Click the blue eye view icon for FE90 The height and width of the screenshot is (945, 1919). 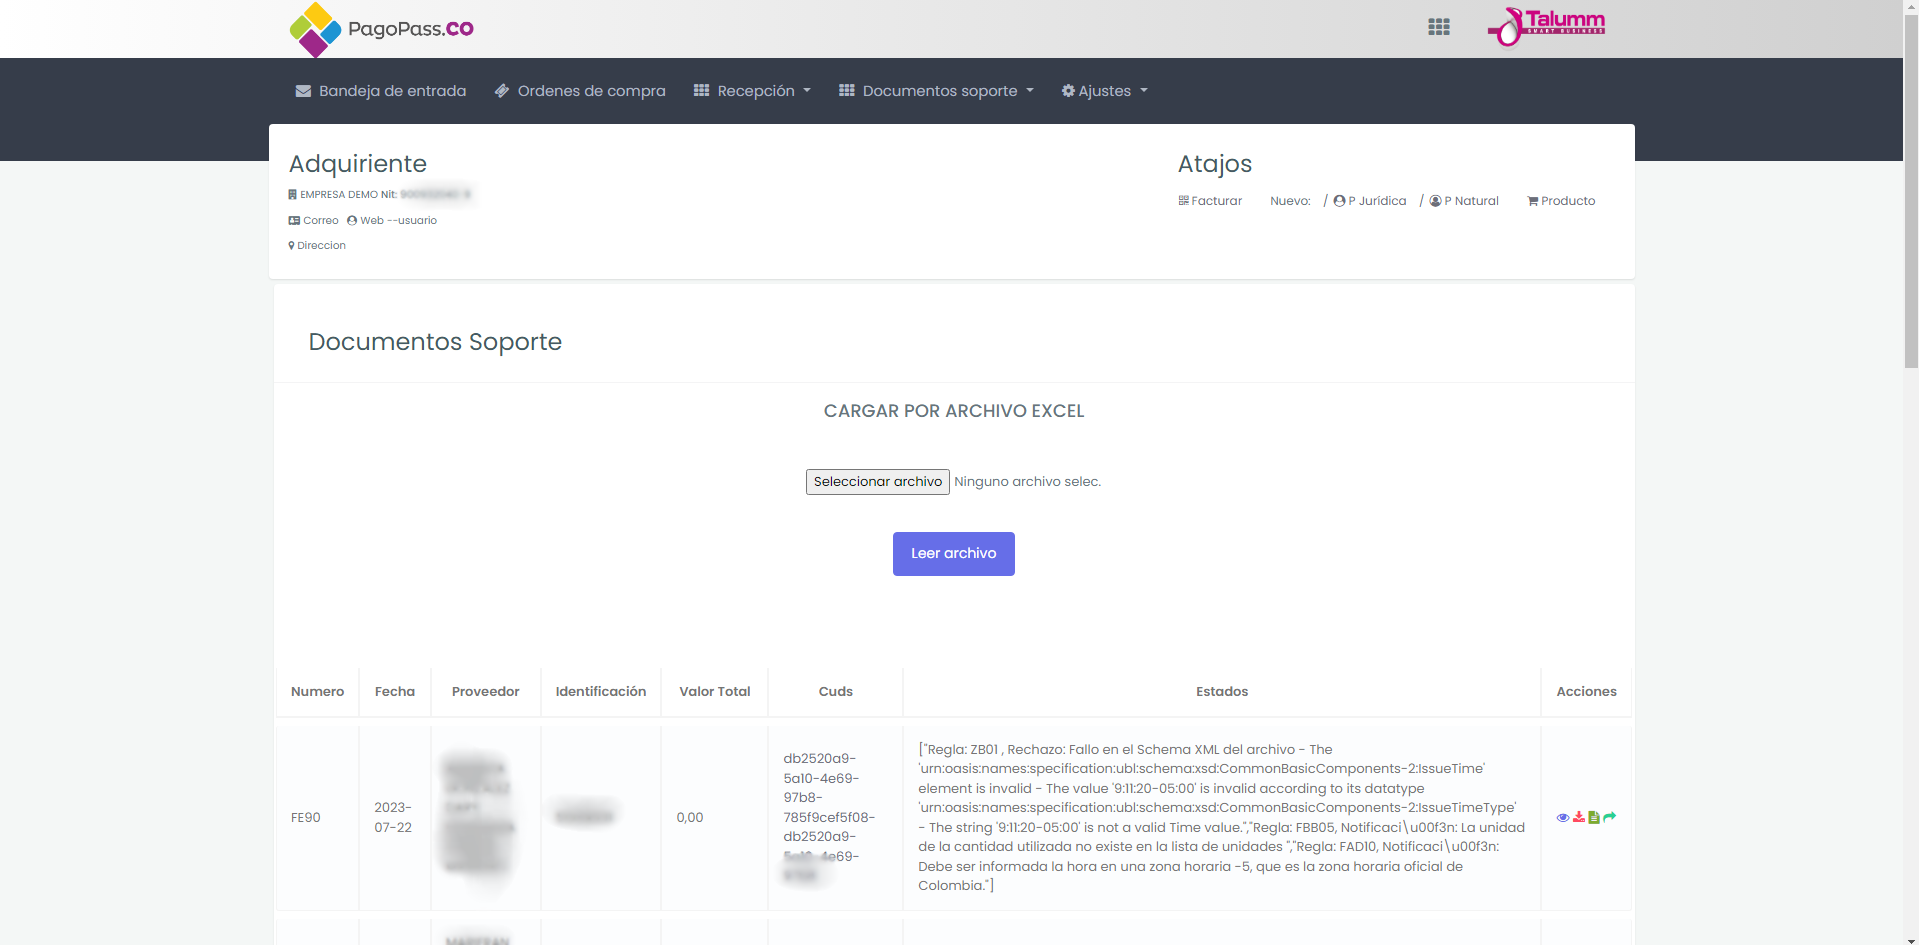(1563, 818)
